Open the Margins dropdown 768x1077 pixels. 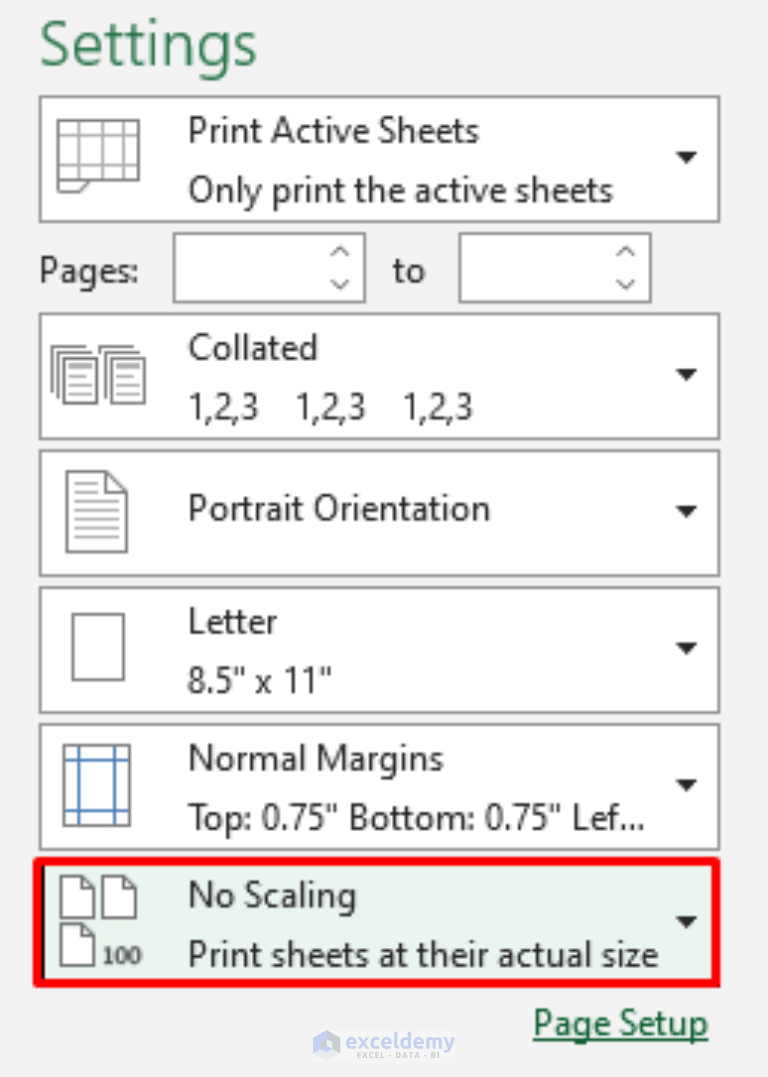coord(687,785)
